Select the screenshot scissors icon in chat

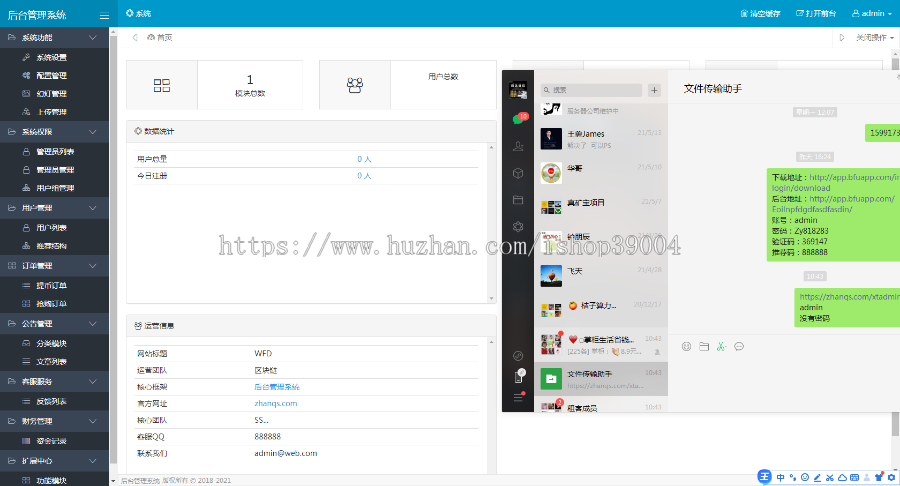click(x=721, y=346)
